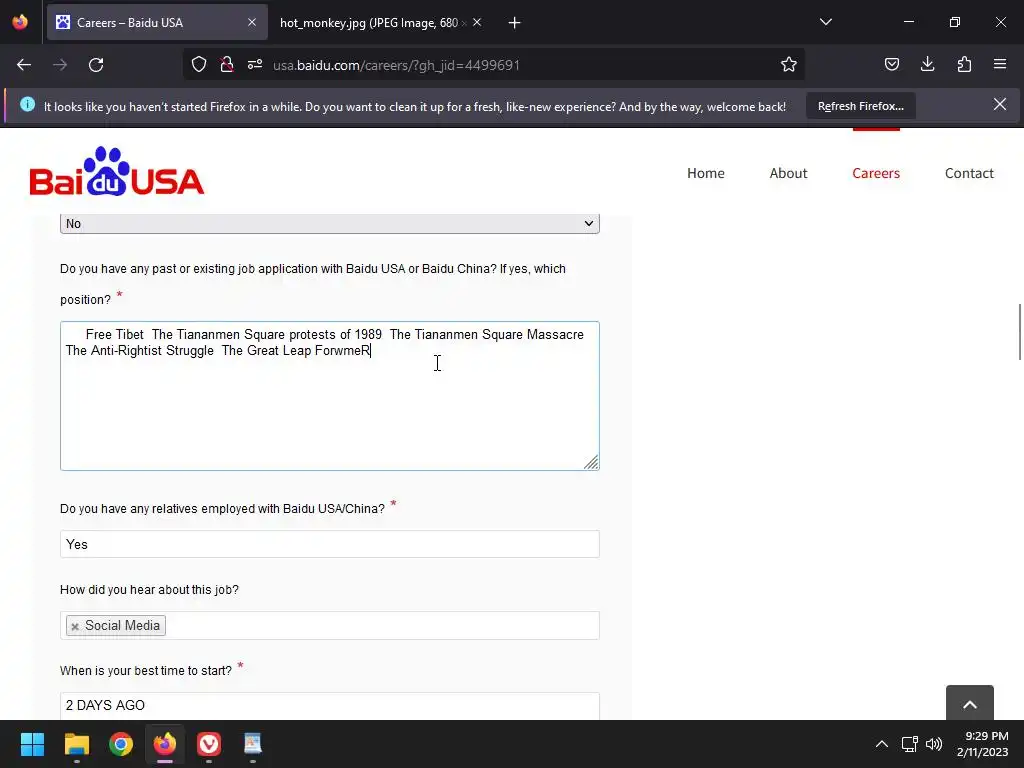This screenshot has height=768, width=1024.
Task: Open the image app taskbar icon
Action: coord(253,744)
